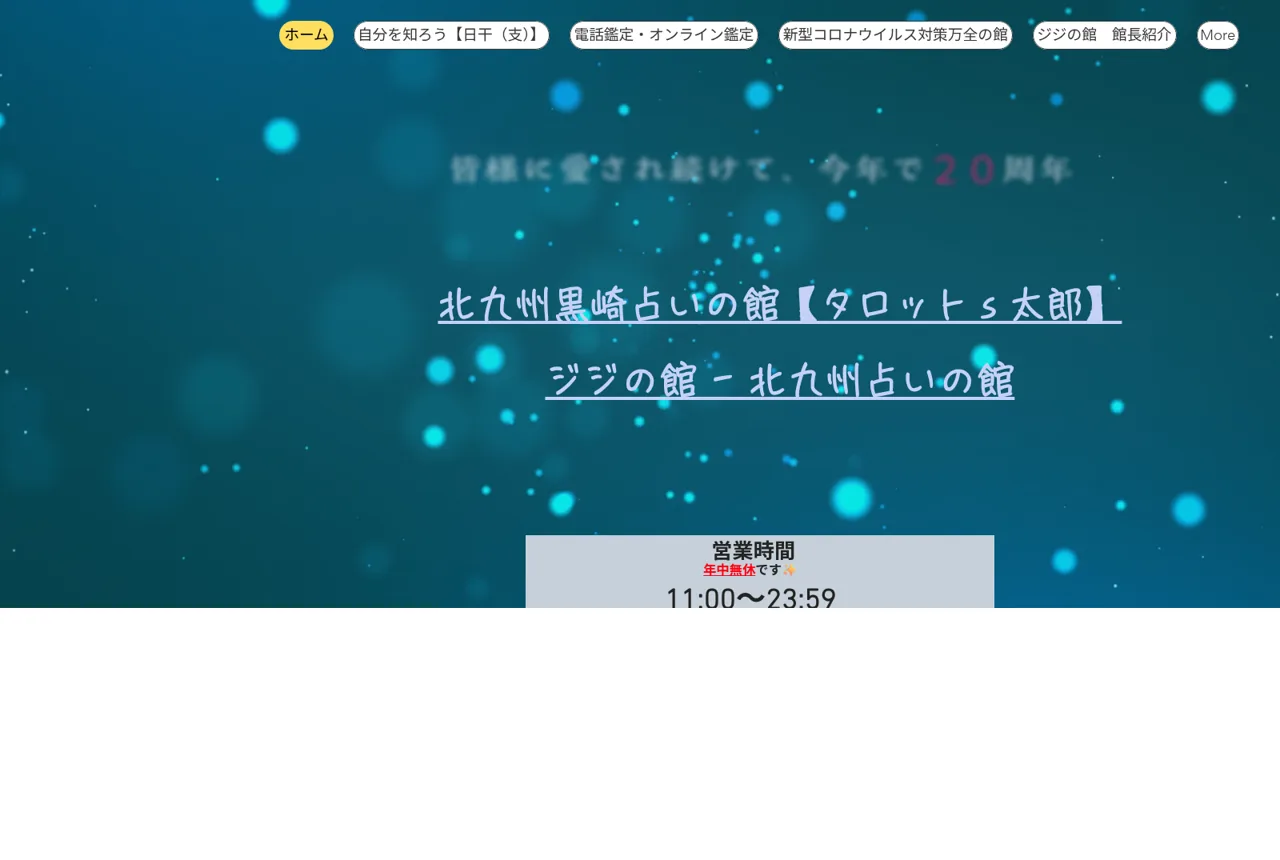
Task: Click the ジジの館 - 北九州占いの館 link
Action: point(780,381)
